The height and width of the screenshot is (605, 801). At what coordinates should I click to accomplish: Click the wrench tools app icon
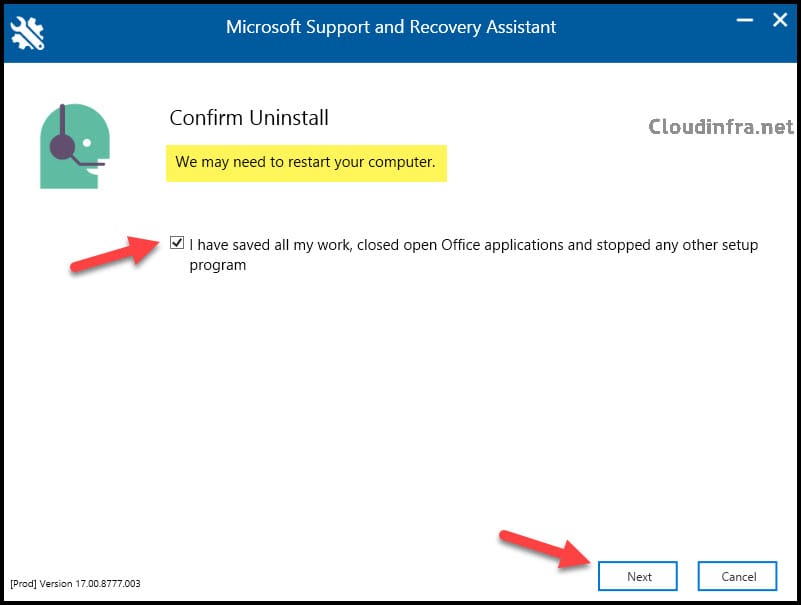click(x=28, y=33)
